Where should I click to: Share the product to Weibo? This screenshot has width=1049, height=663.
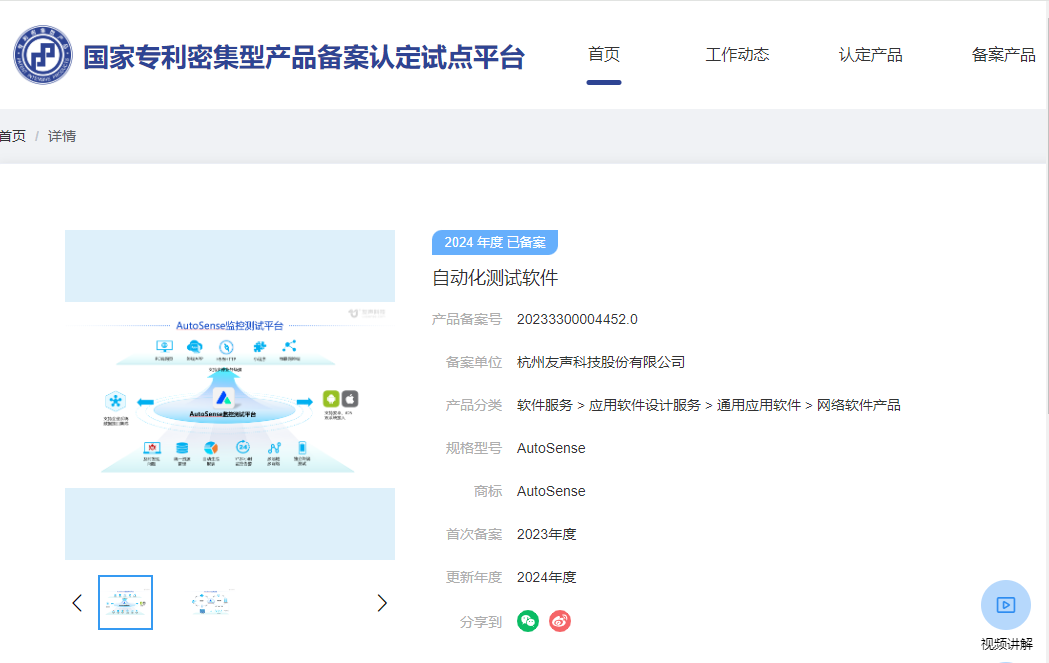[x=560, y=621]
